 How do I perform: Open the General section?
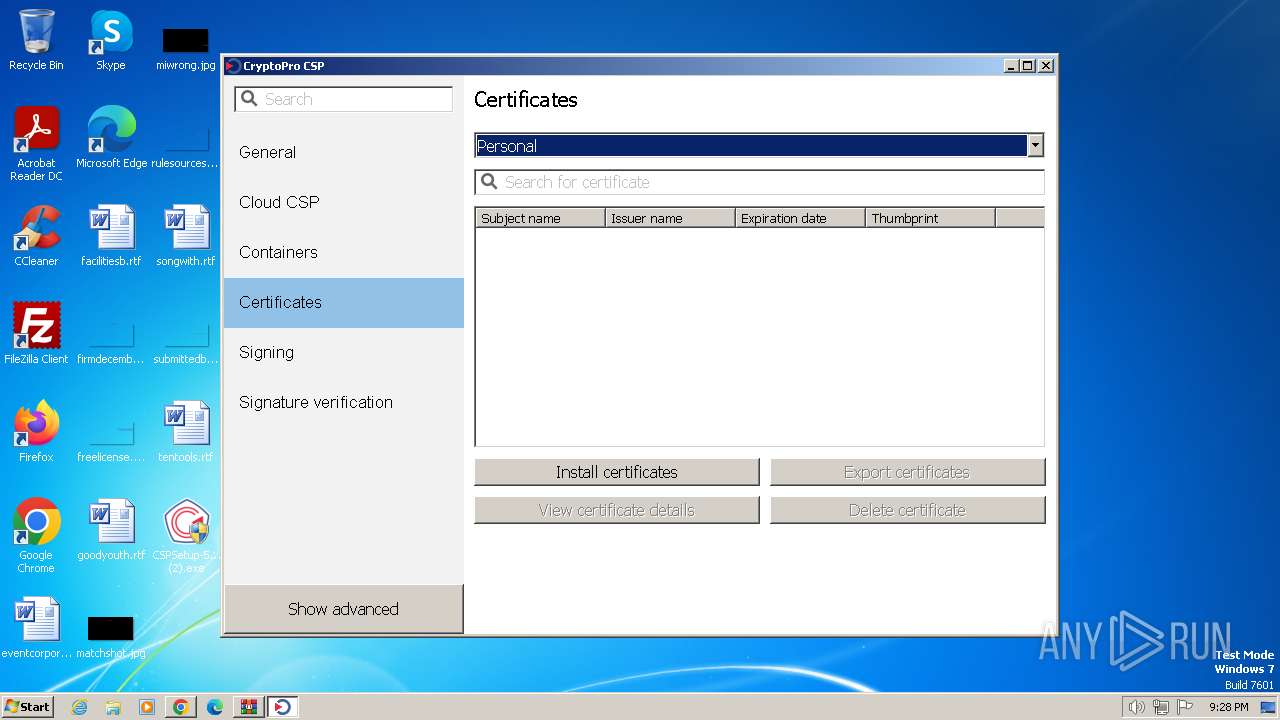click(344, 152)
